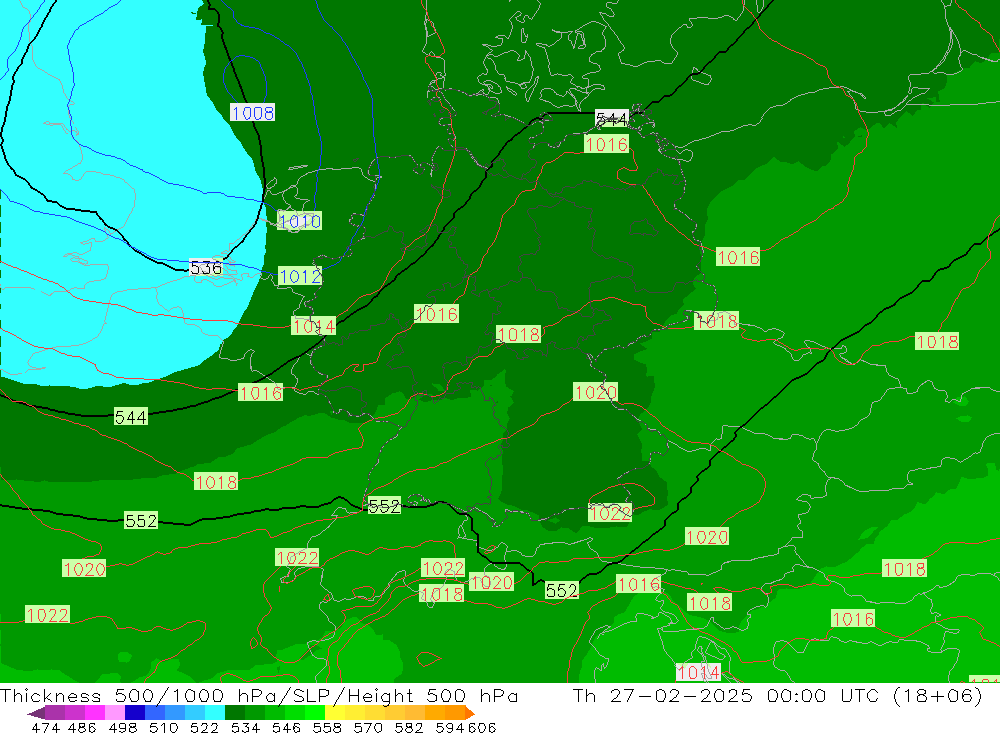Click the 498 legend scale value
Screen dimensions: 1000x733
[x=122, y=728]
